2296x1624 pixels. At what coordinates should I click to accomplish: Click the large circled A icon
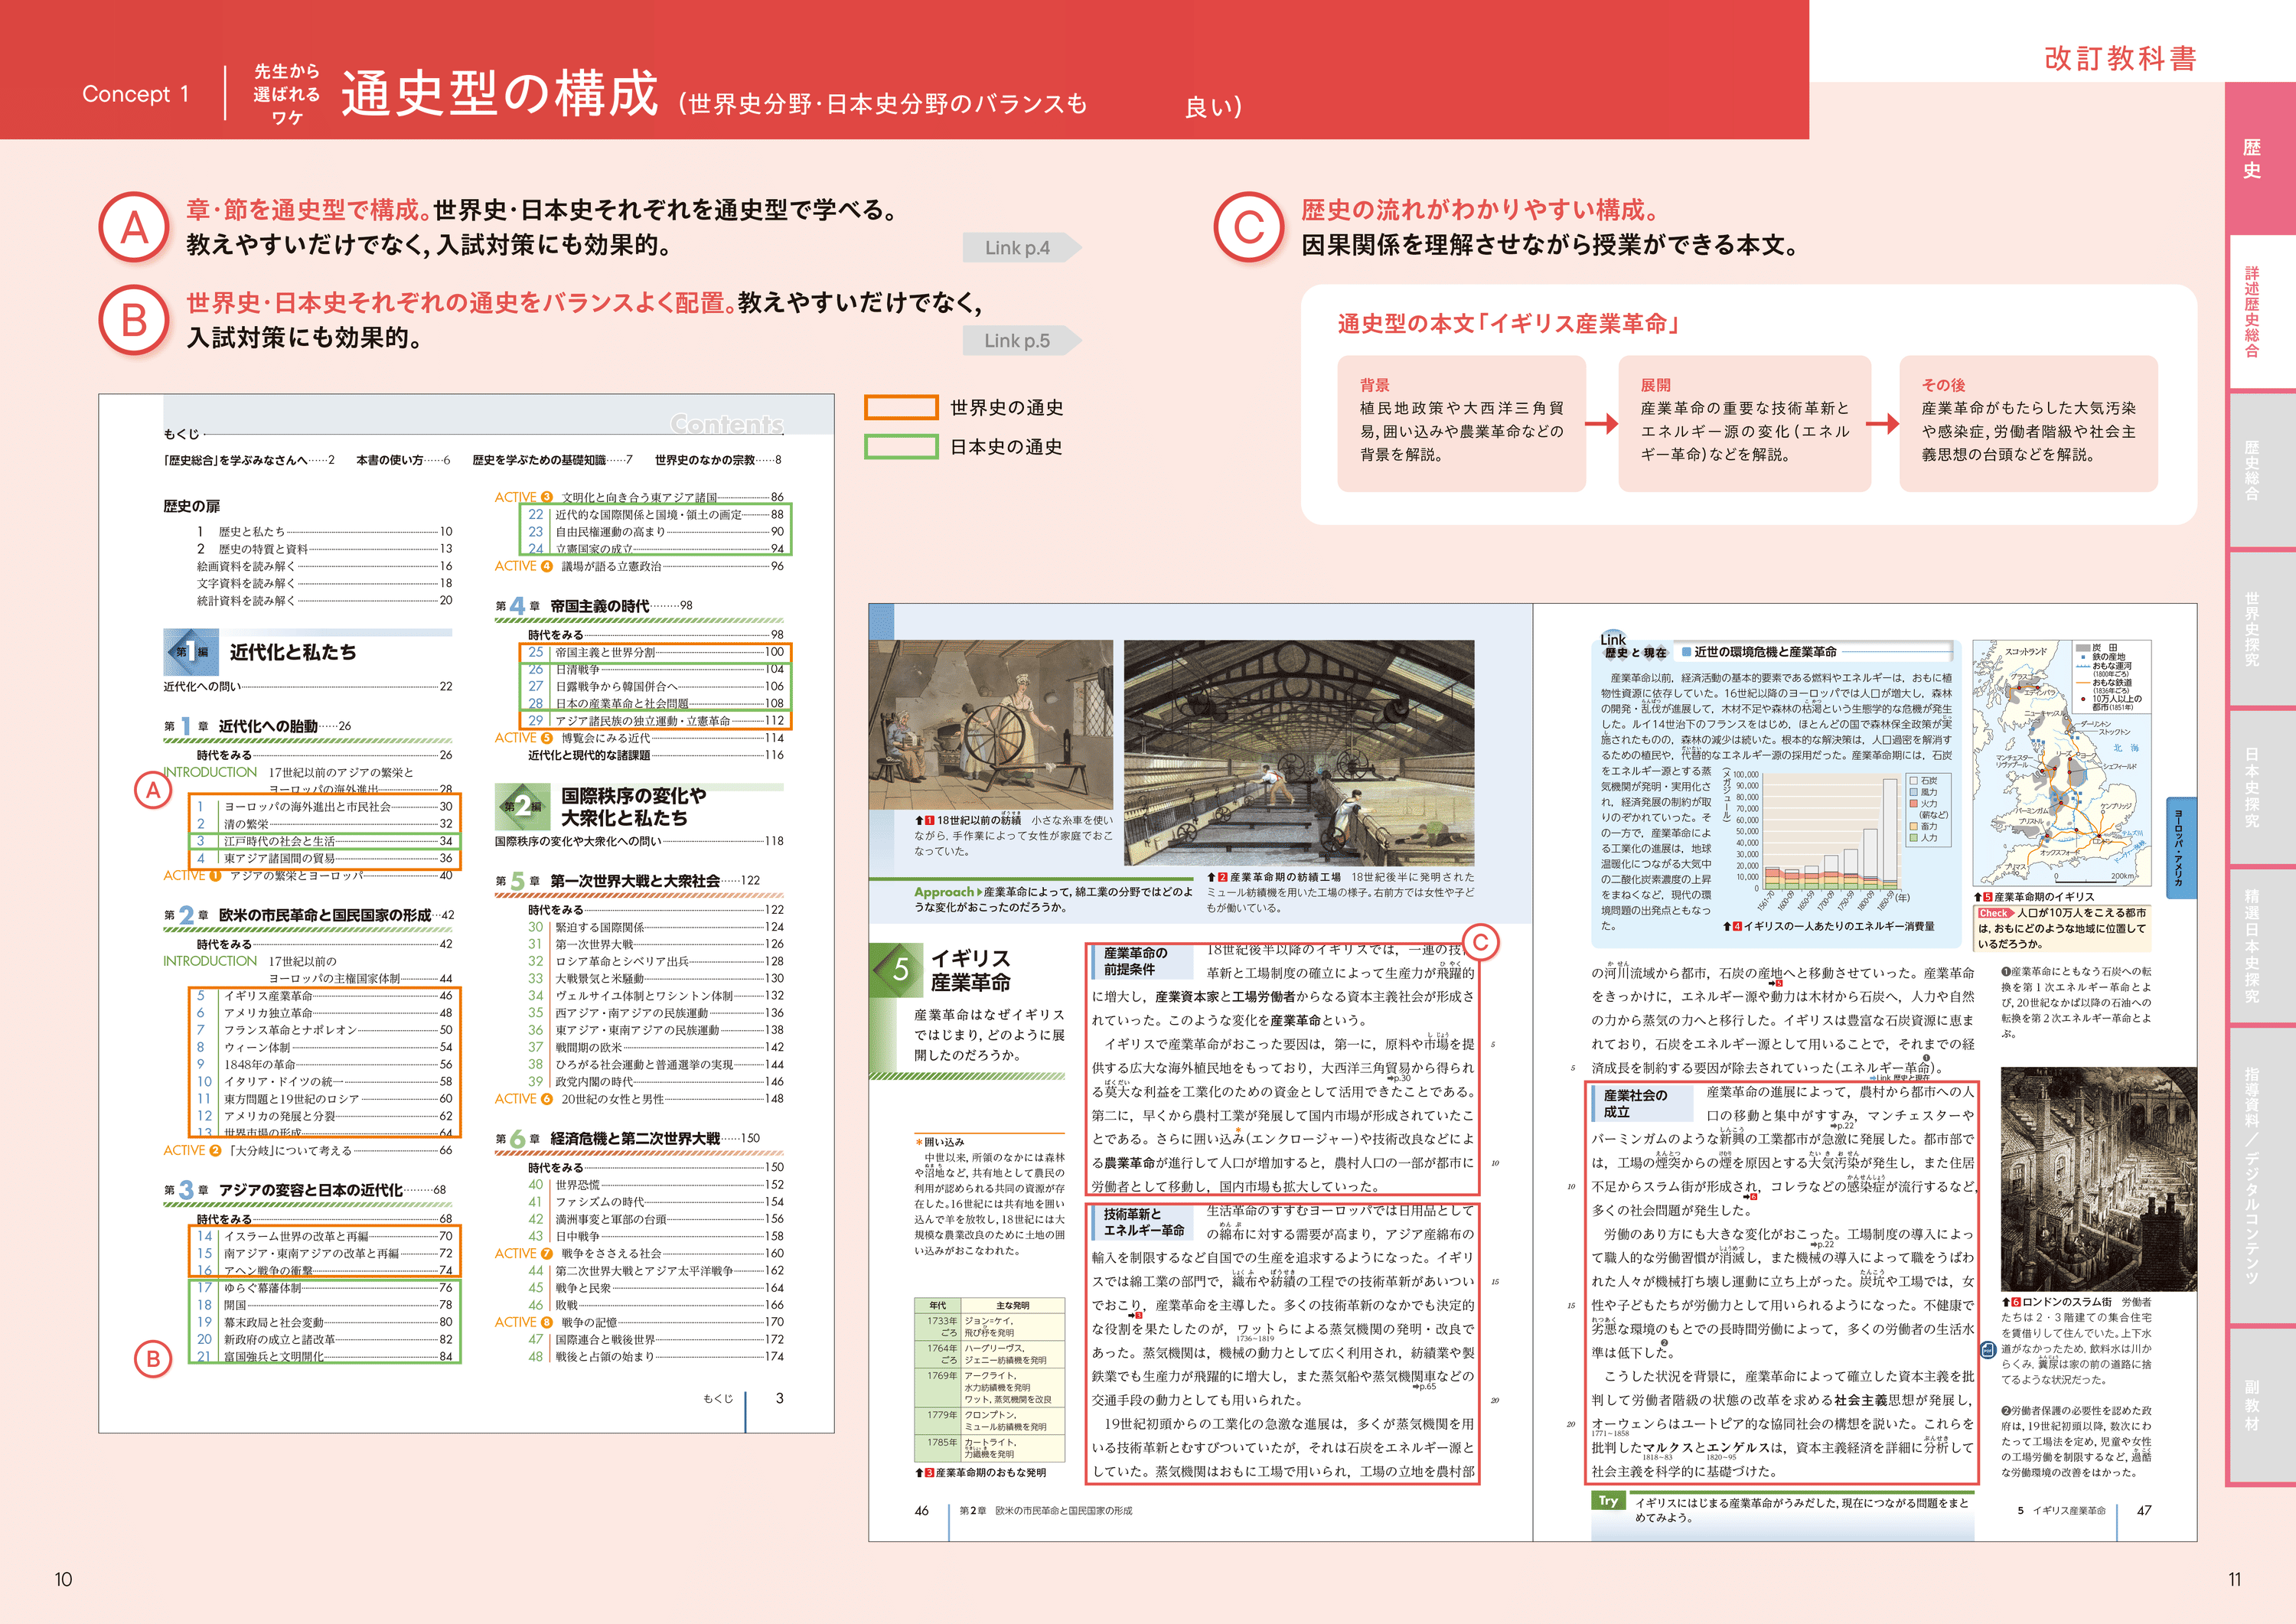pyautogui.click(x=134, y=228)
